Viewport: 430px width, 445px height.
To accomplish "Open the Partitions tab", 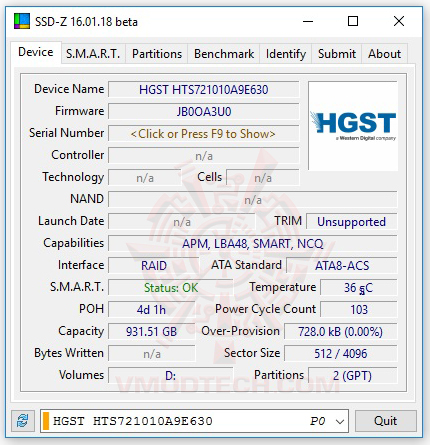I will [x=157, y=54].
